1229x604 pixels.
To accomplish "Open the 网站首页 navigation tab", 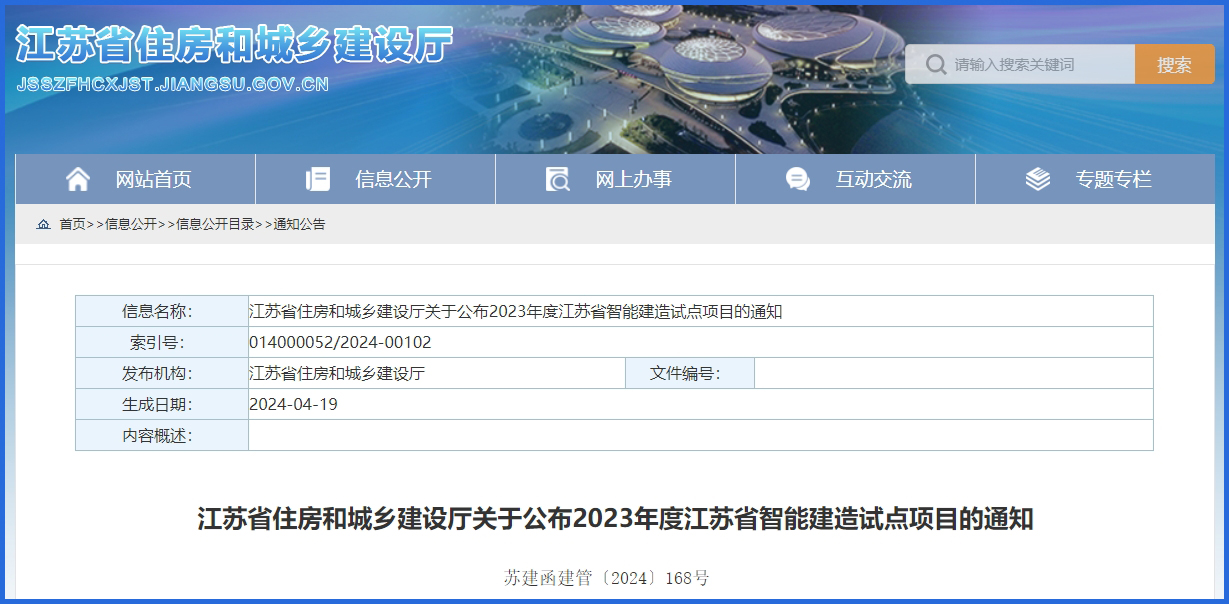I will (x=136, y=179).
